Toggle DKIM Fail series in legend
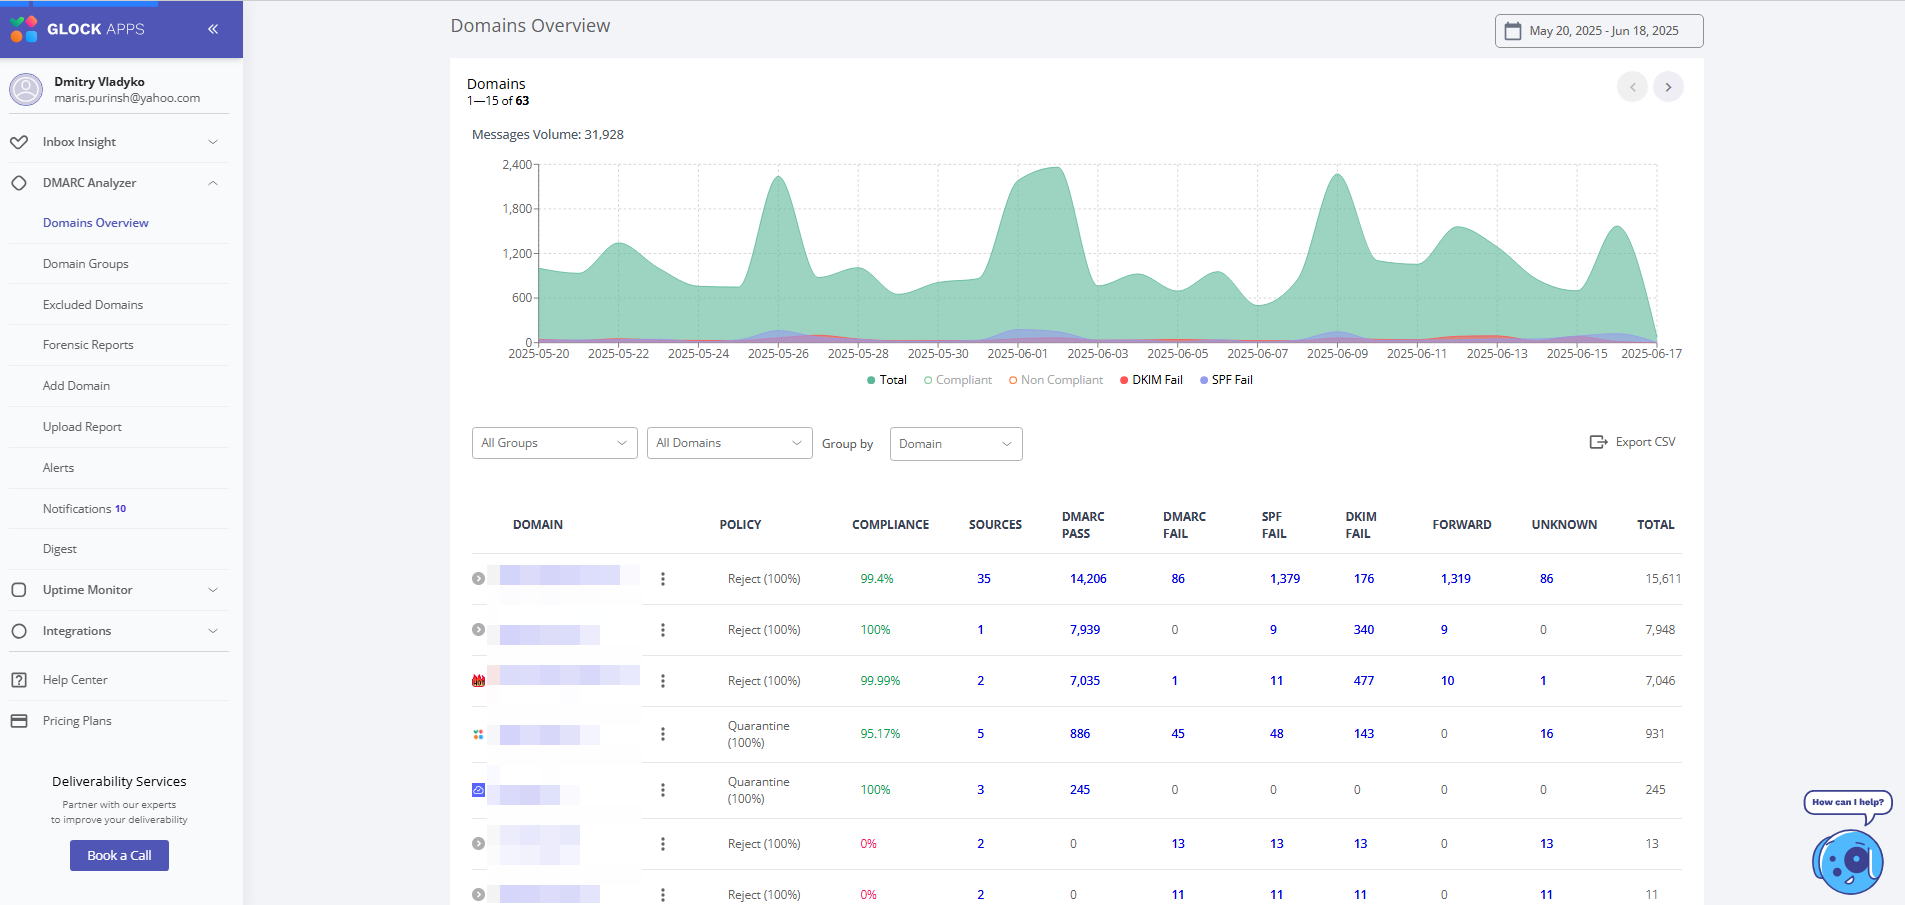 (x=1151, y=380)
